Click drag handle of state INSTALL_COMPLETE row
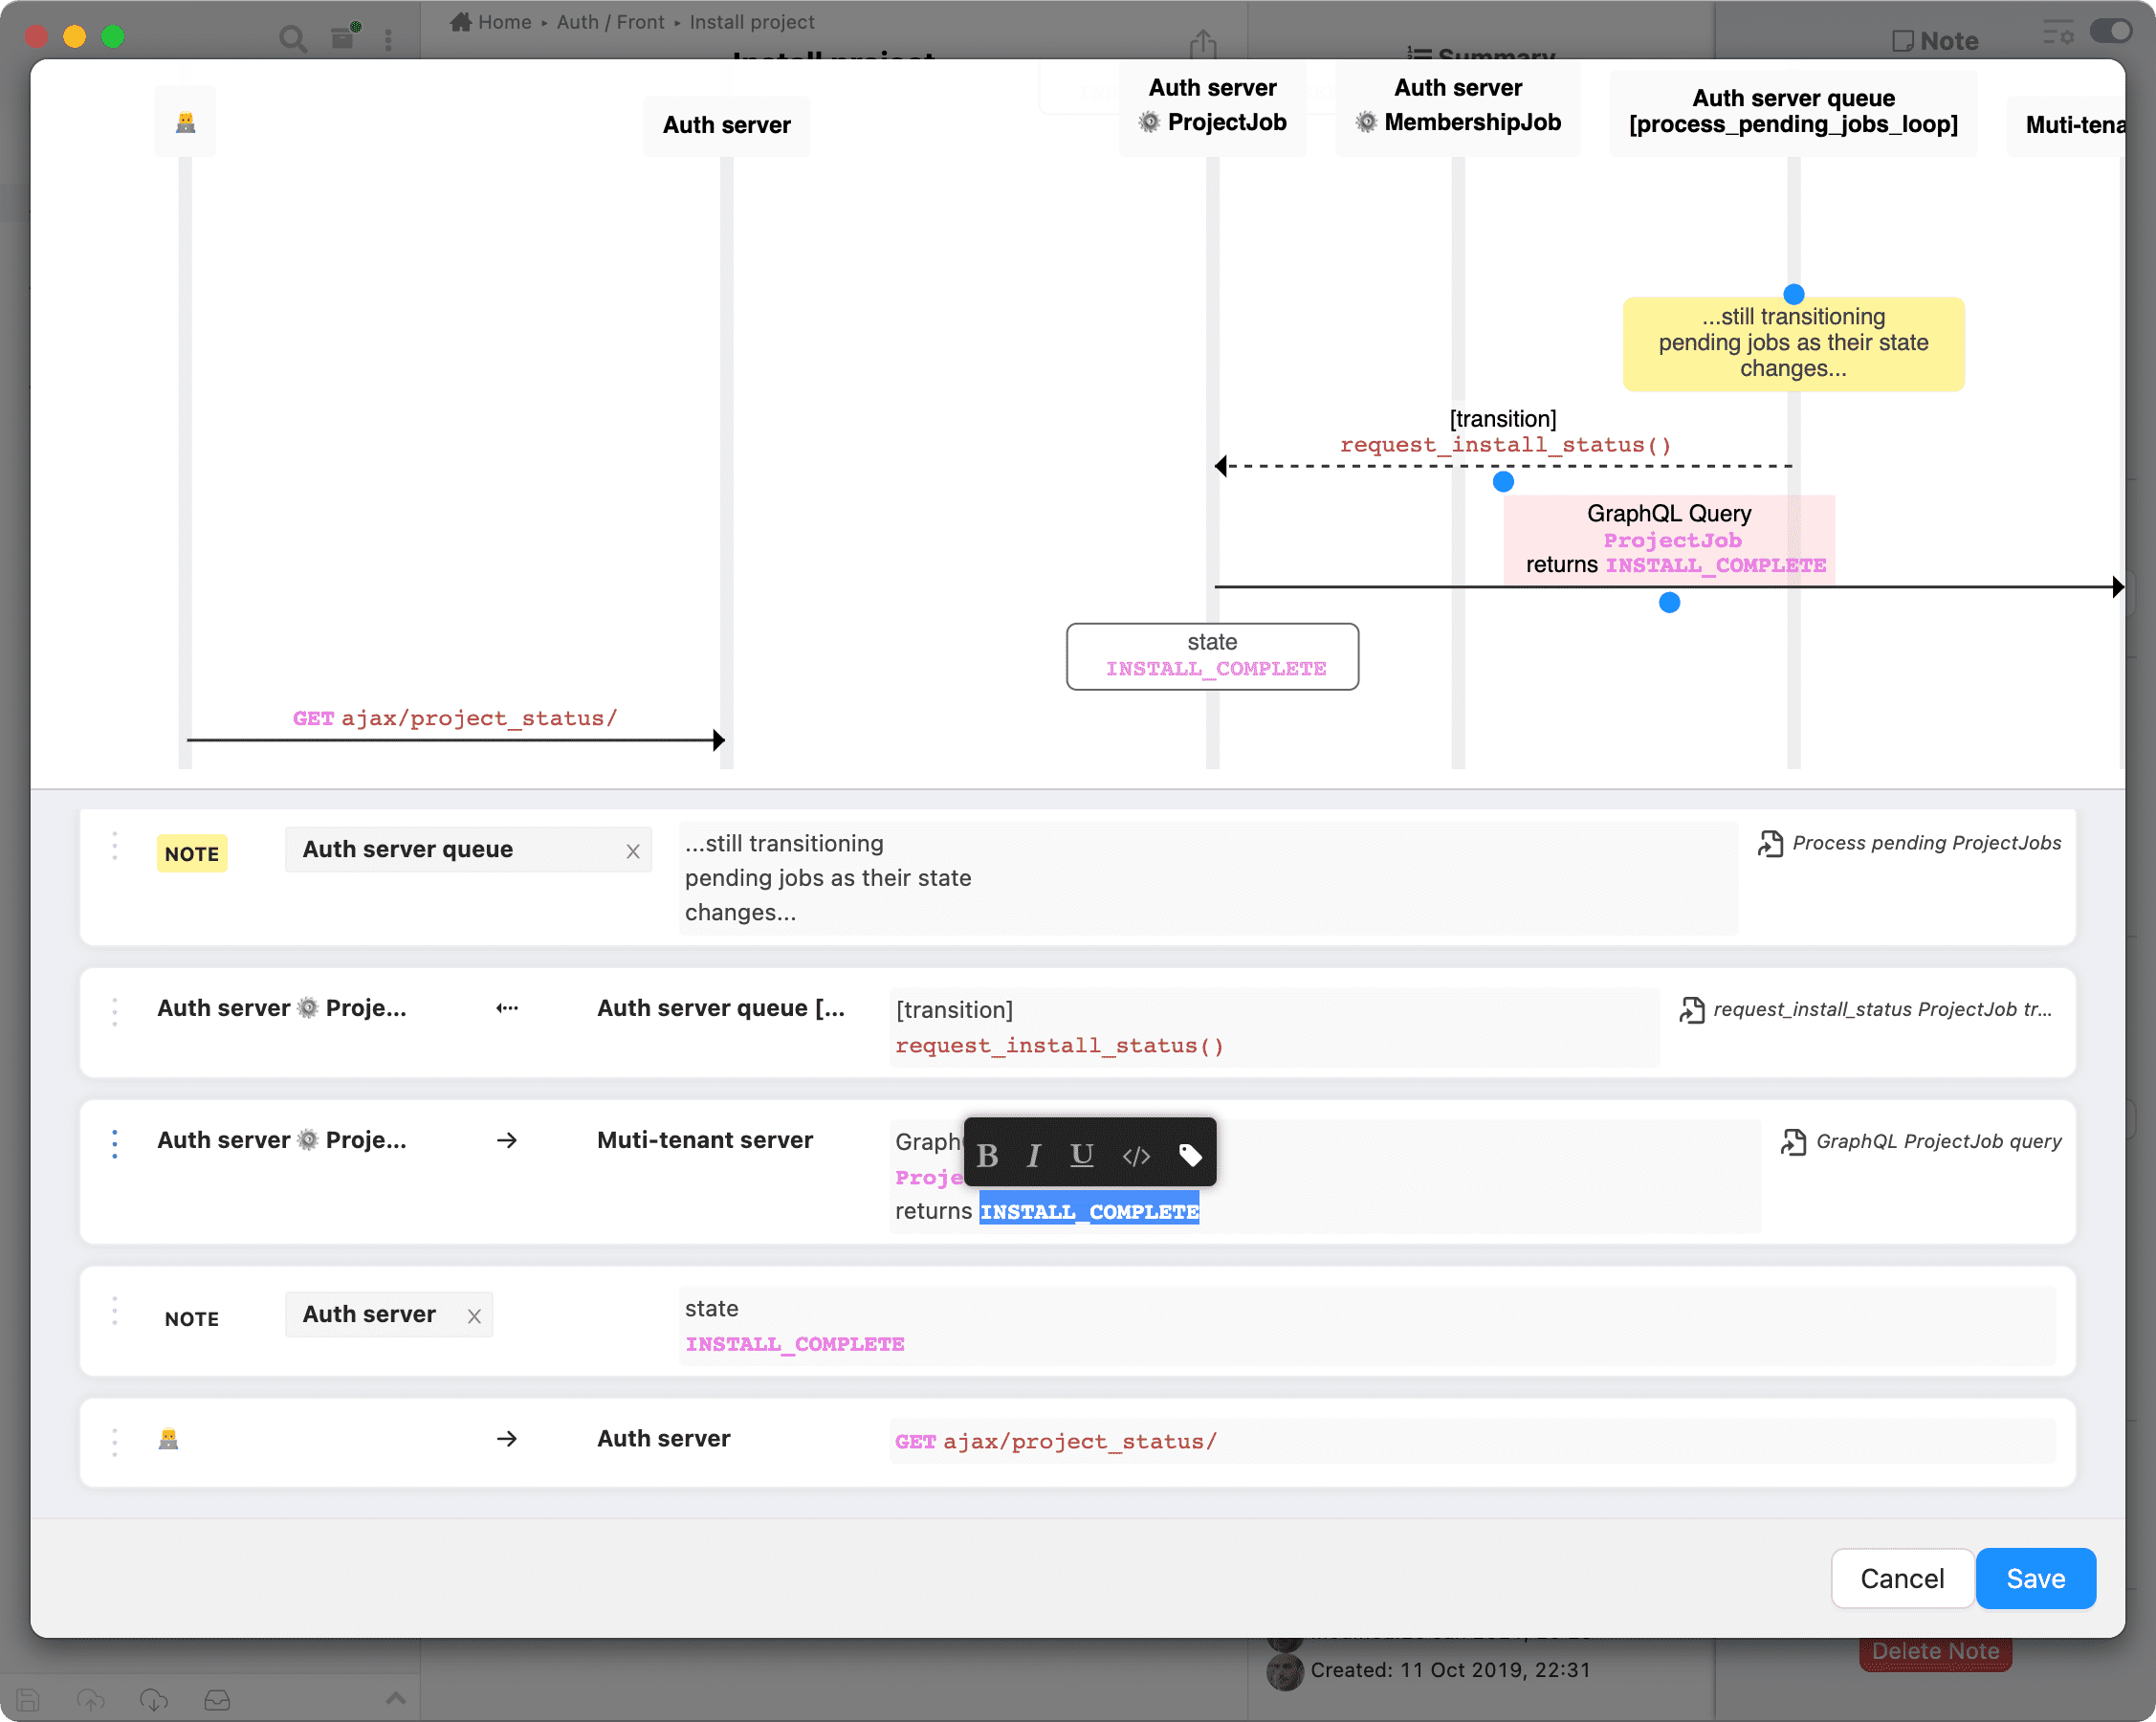 115,1310
